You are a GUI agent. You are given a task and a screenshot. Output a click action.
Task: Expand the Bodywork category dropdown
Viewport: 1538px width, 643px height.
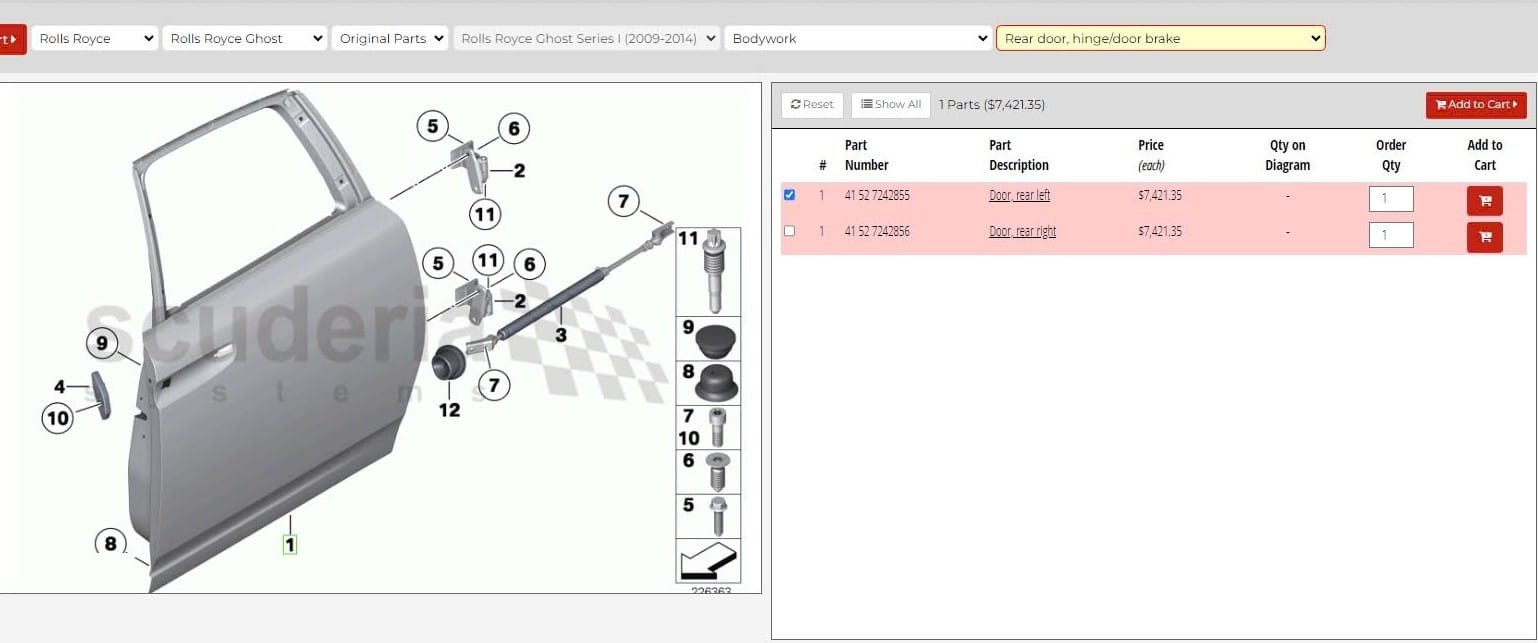click(x=858, y=38)
